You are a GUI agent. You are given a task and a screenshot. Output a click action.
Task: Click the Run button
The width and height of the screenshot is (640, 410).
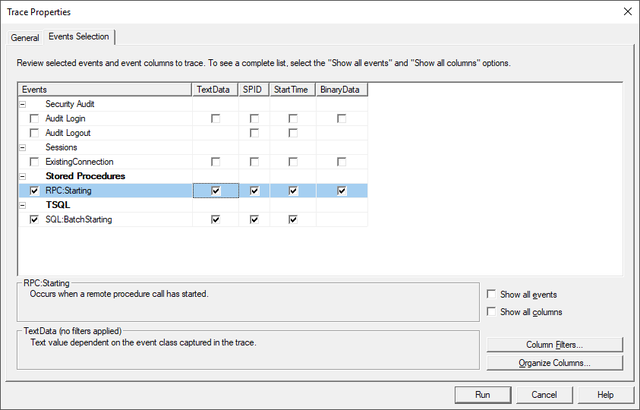(483, 394)
